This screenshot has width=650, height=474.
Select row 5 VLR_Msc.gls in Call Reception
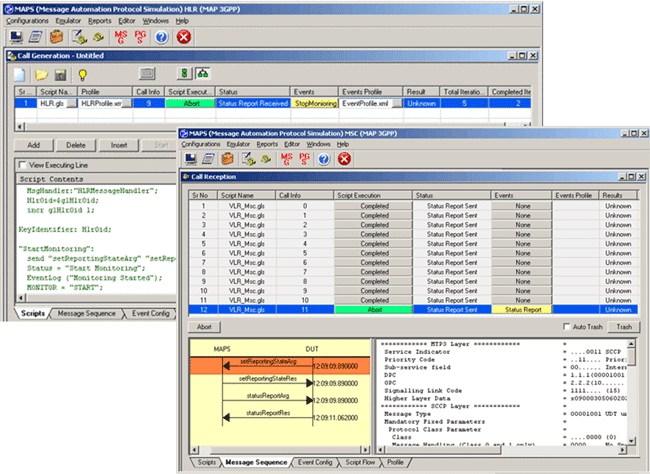(413, 244)
